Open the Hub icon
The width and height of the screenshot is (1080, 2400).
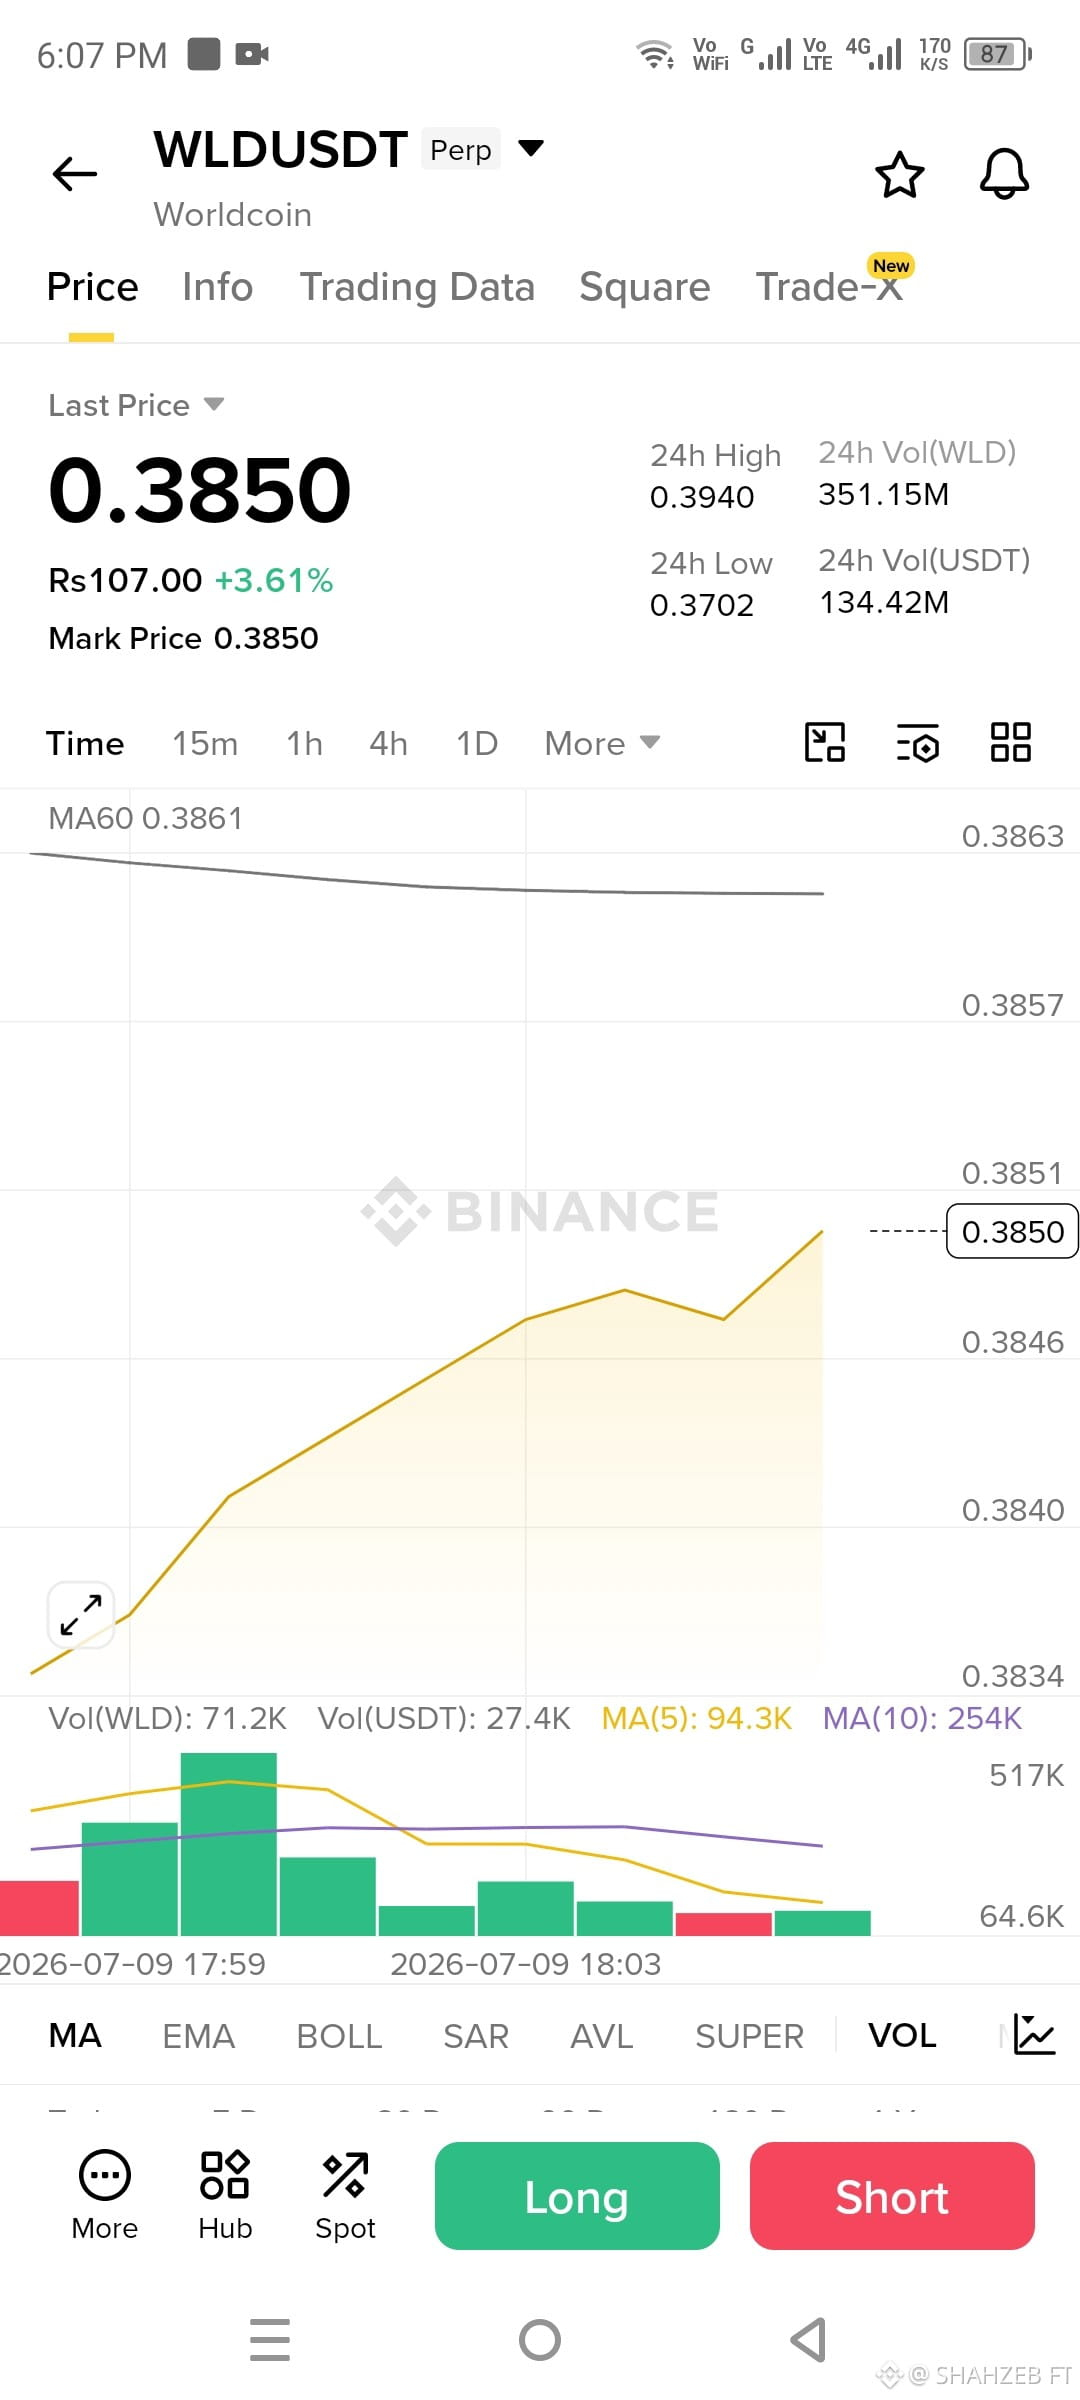(x=225, y=2194)
